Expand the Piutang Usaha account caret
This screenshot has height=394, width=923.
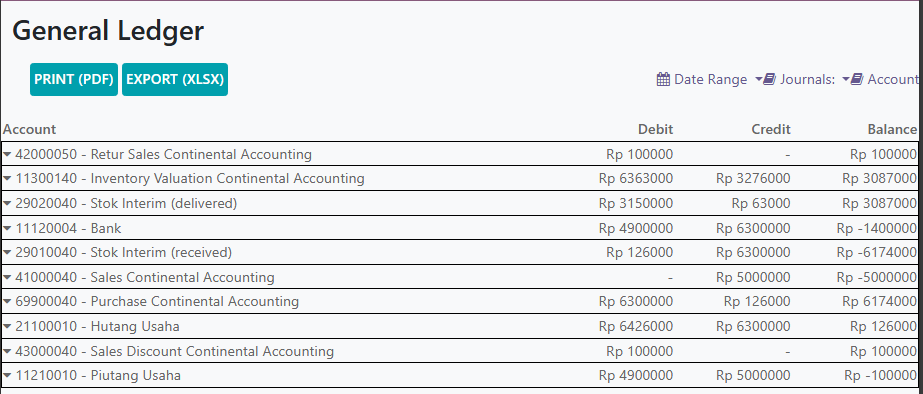click(7, 376)
